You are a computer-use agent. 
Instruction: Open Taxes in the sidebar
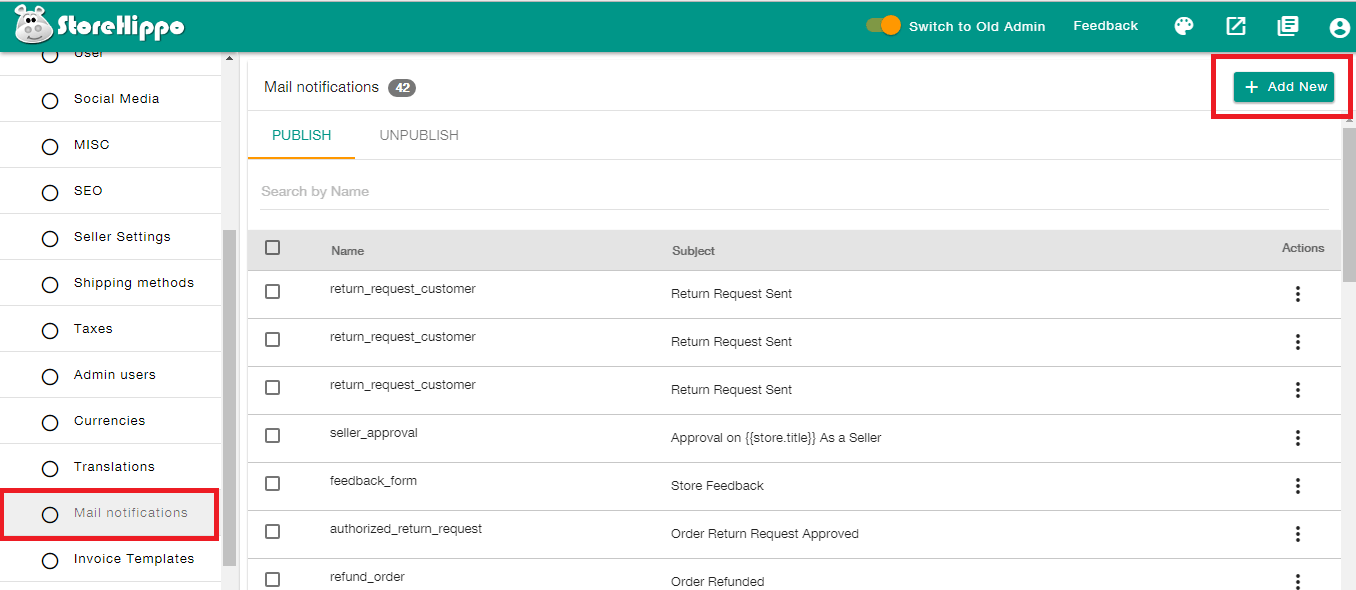tap(110, 329)
